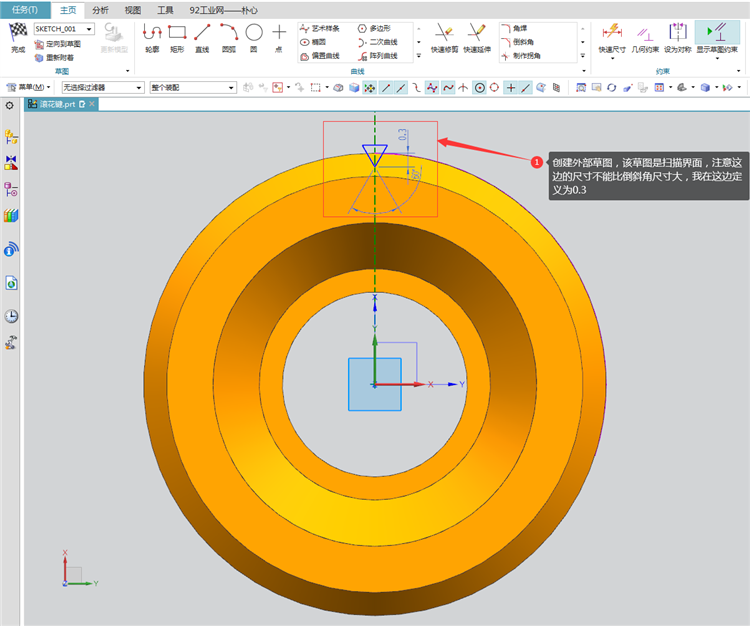The height and width of the screenshot is (626, 750).
Task: Click the 设为对称 make symmetric tool
Action: (x=677, y=38)
